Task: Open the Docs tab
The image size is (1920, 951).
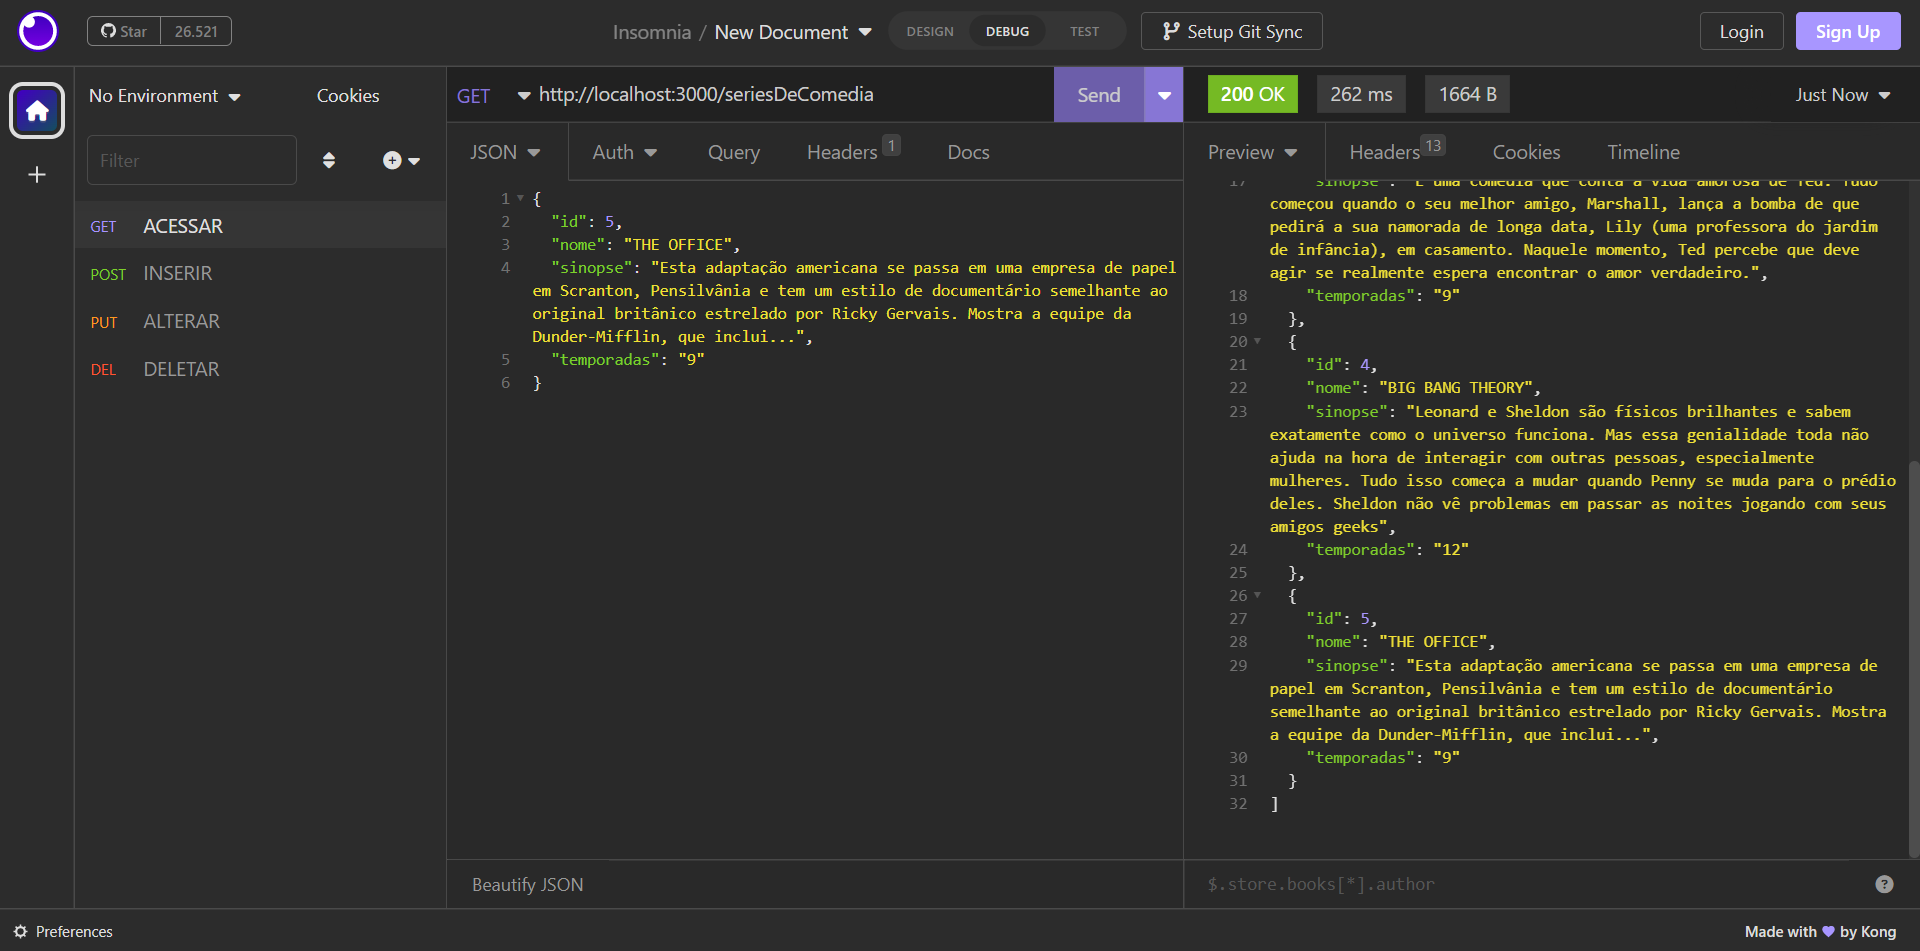Action: 968,152
